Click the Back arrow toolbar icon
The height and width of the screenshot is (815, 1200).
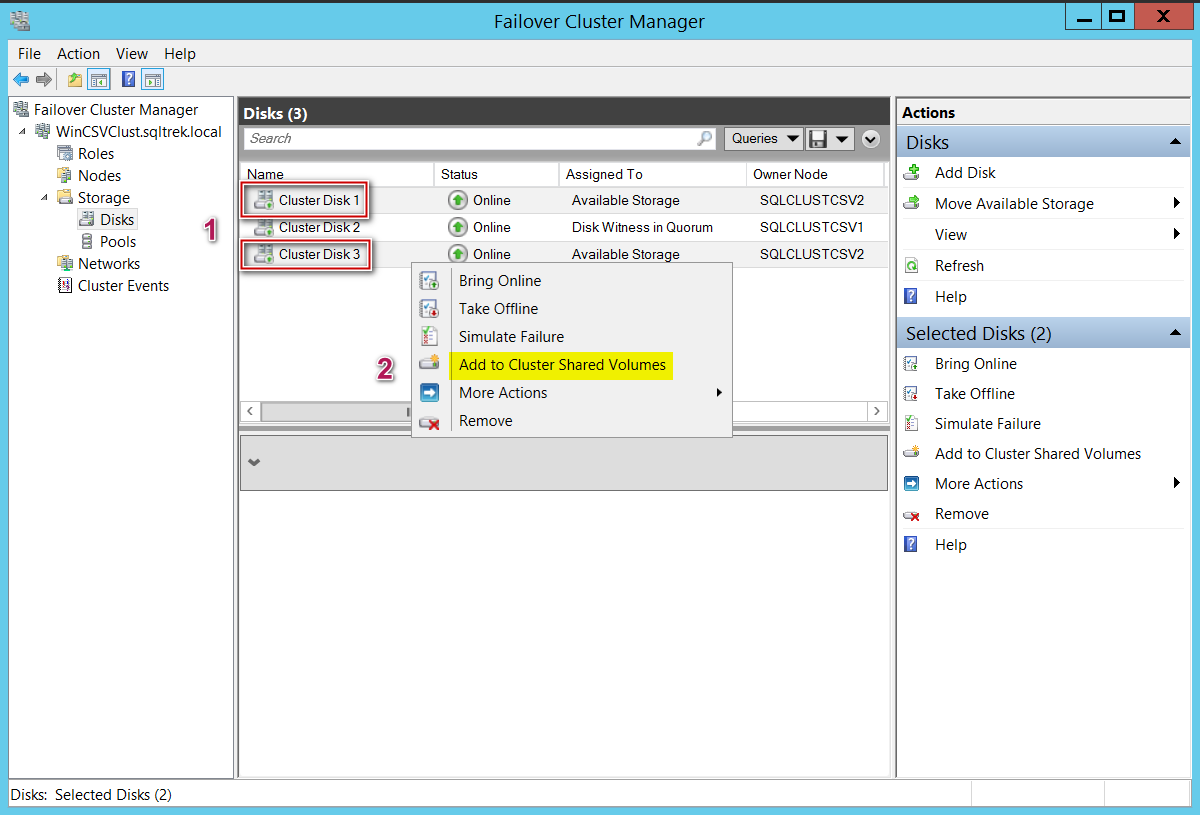21,80
